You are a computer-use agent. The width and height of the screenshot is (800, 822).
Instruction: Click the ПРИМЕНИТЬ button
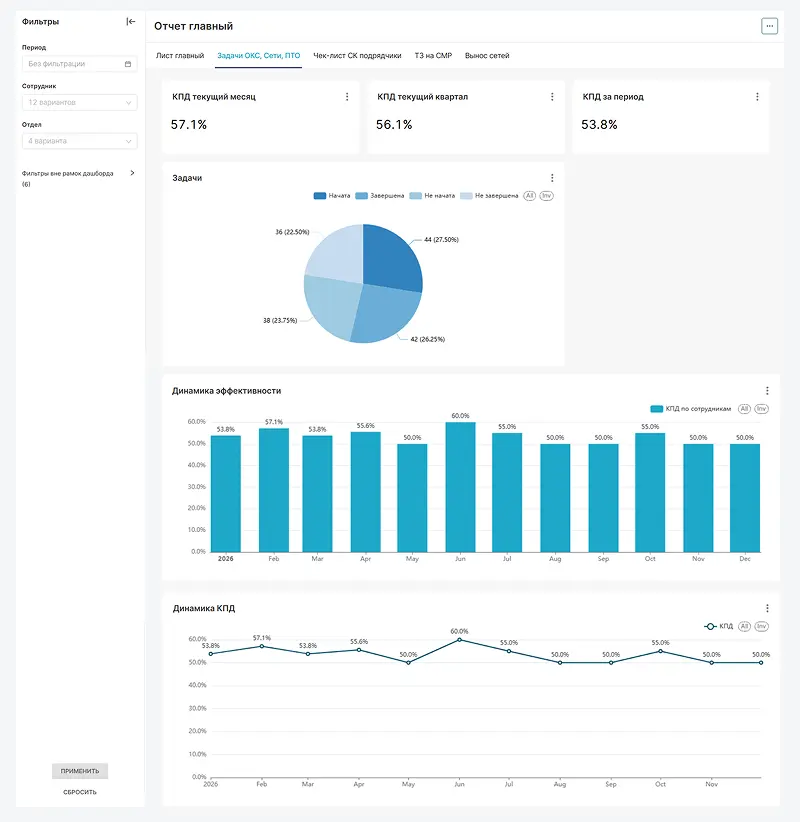(x=80, y=771)
